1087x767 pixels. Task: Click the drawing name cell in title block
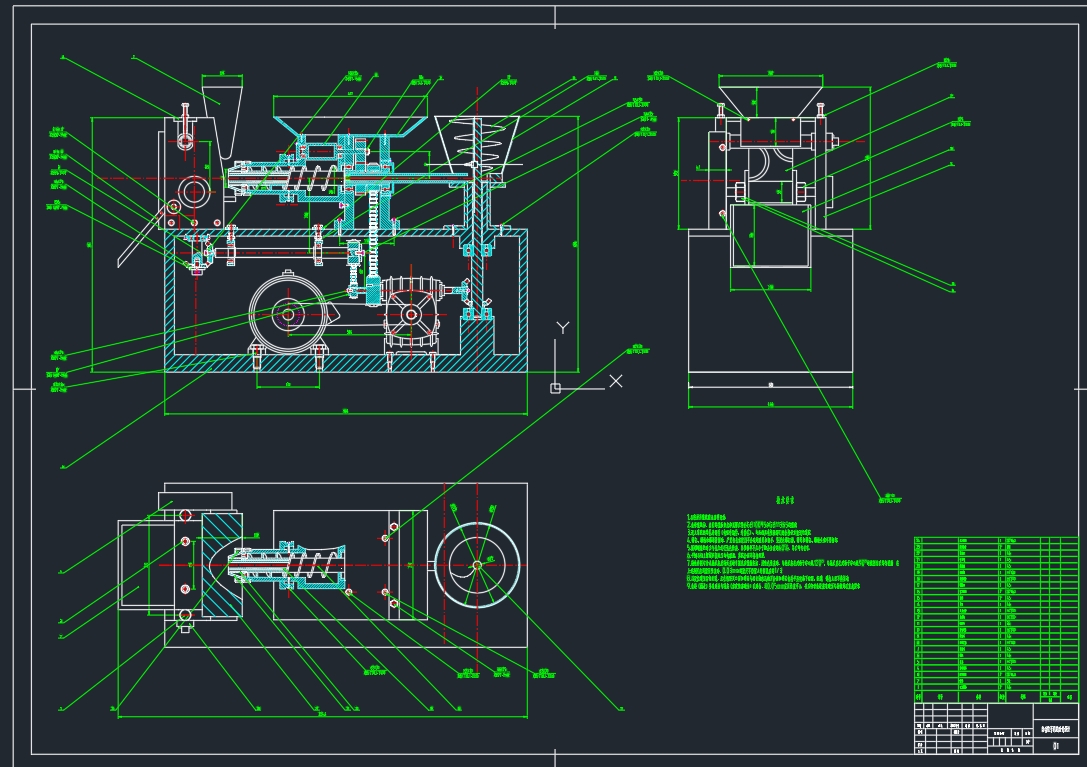tap(1056, 729)
